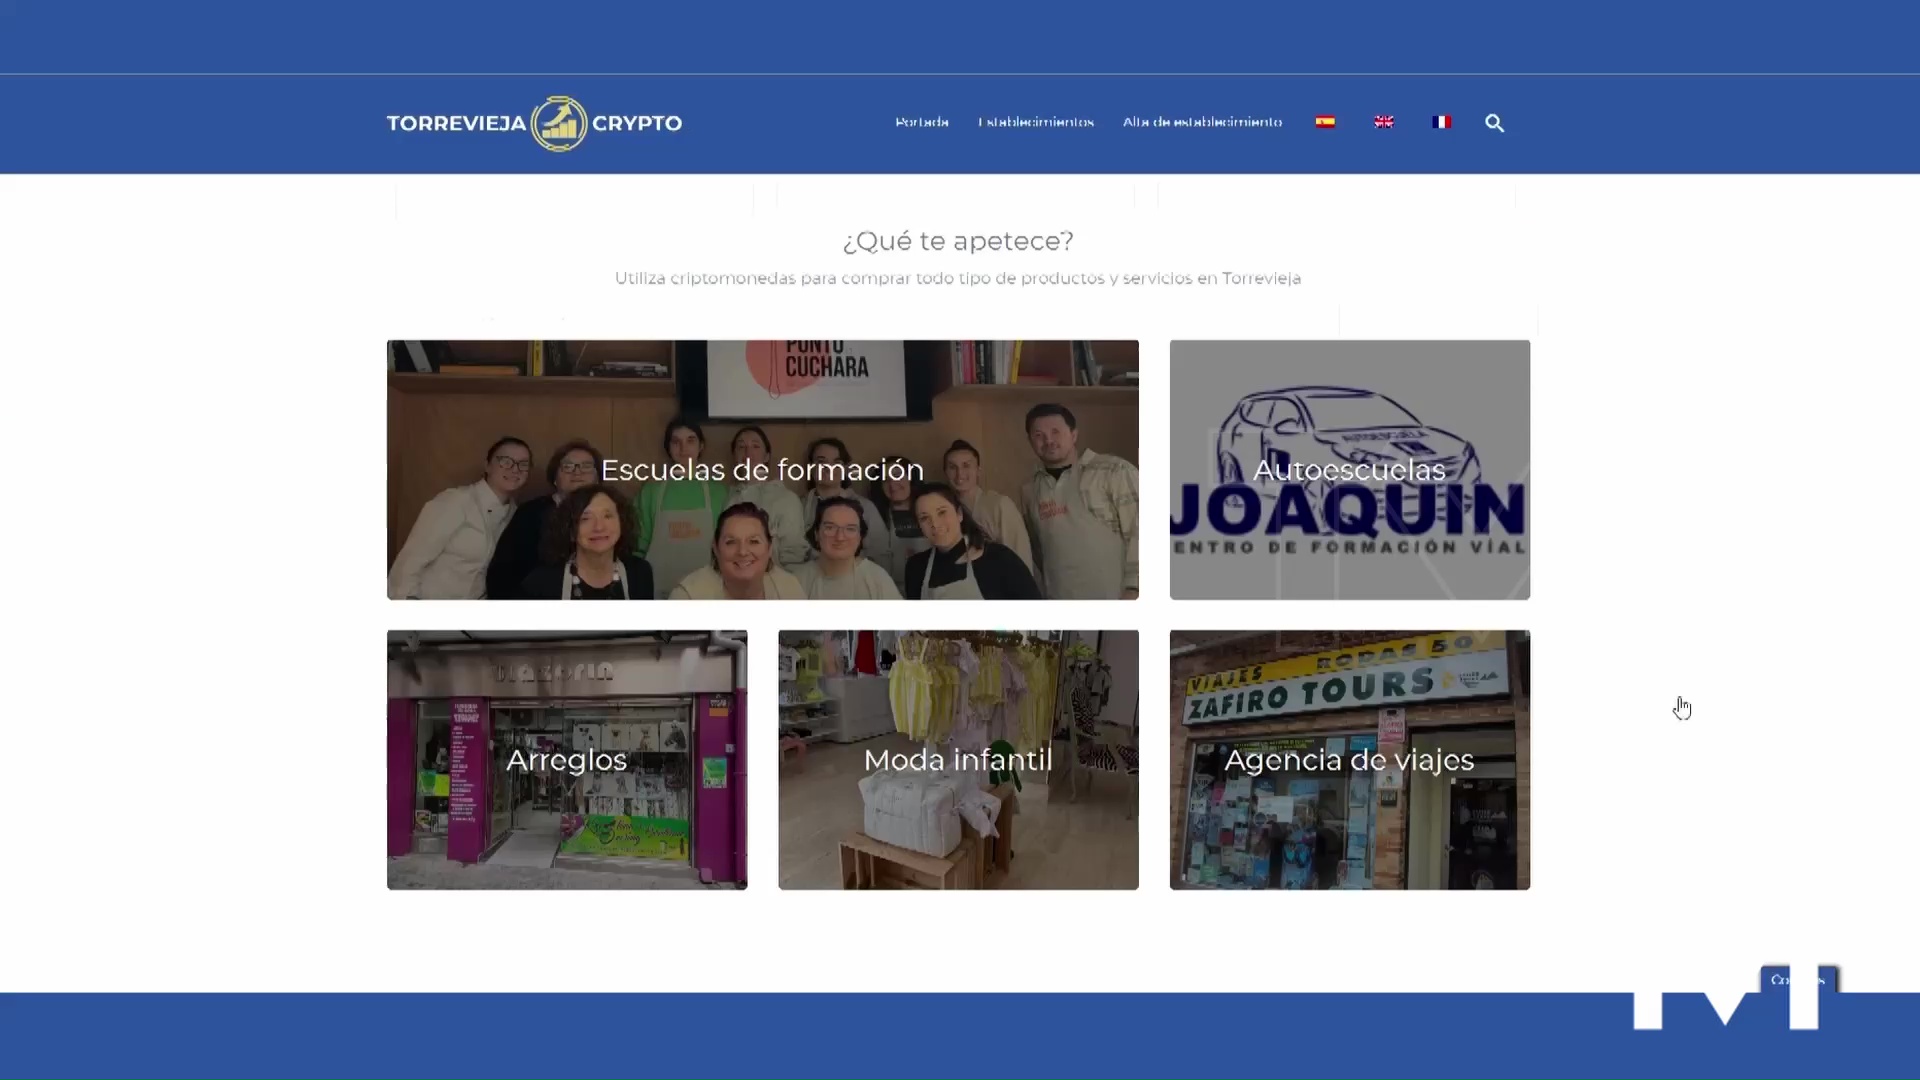
Task: Click the Torrevieja Crypto logo
Action: click(534, 123)
